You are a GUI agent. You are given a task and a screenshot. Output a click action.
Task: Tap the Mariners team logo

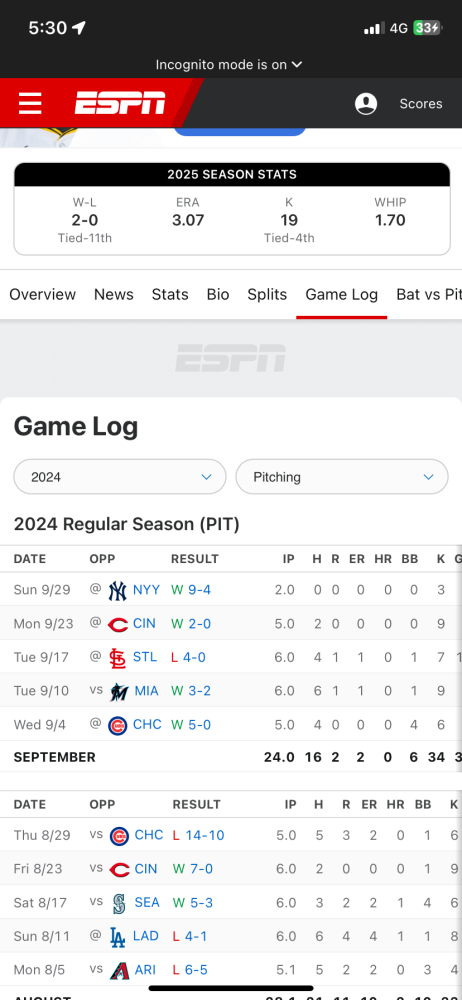[119, 903]
